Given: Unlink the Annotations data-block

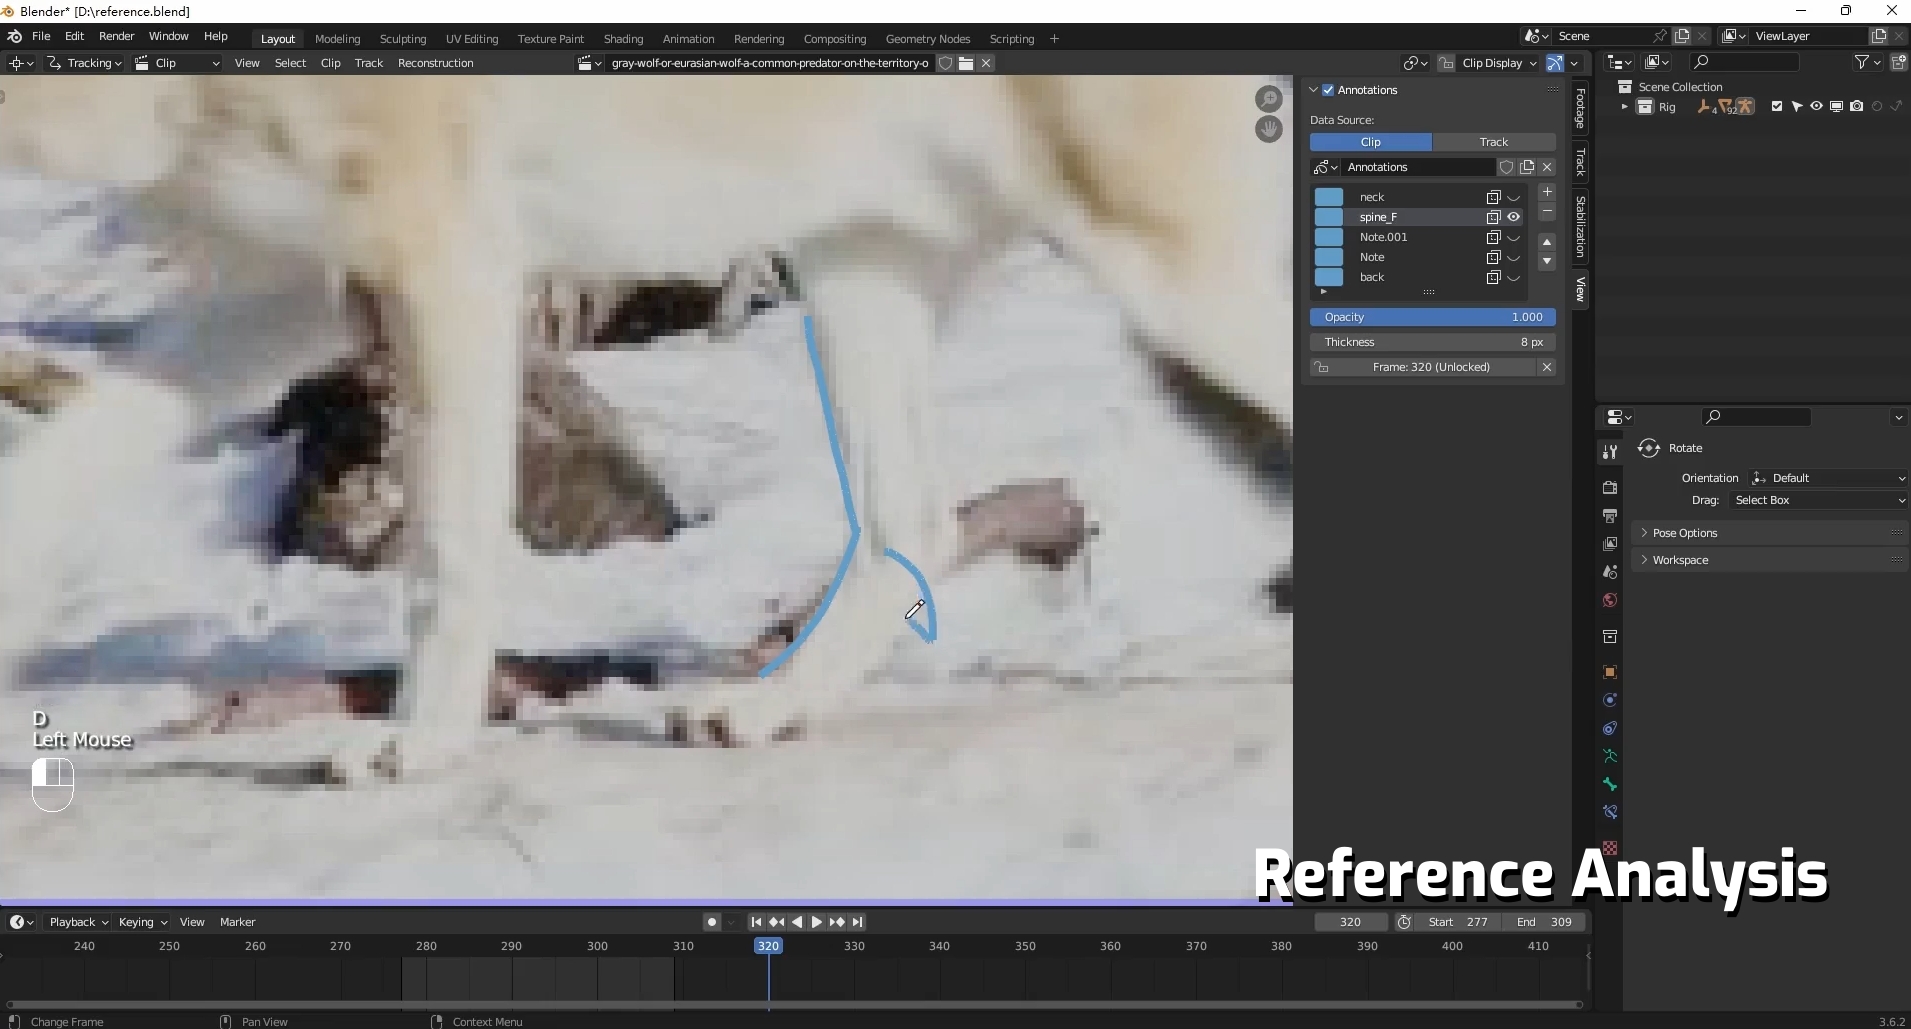Looking at the screenshot, I should (1547, 167).
